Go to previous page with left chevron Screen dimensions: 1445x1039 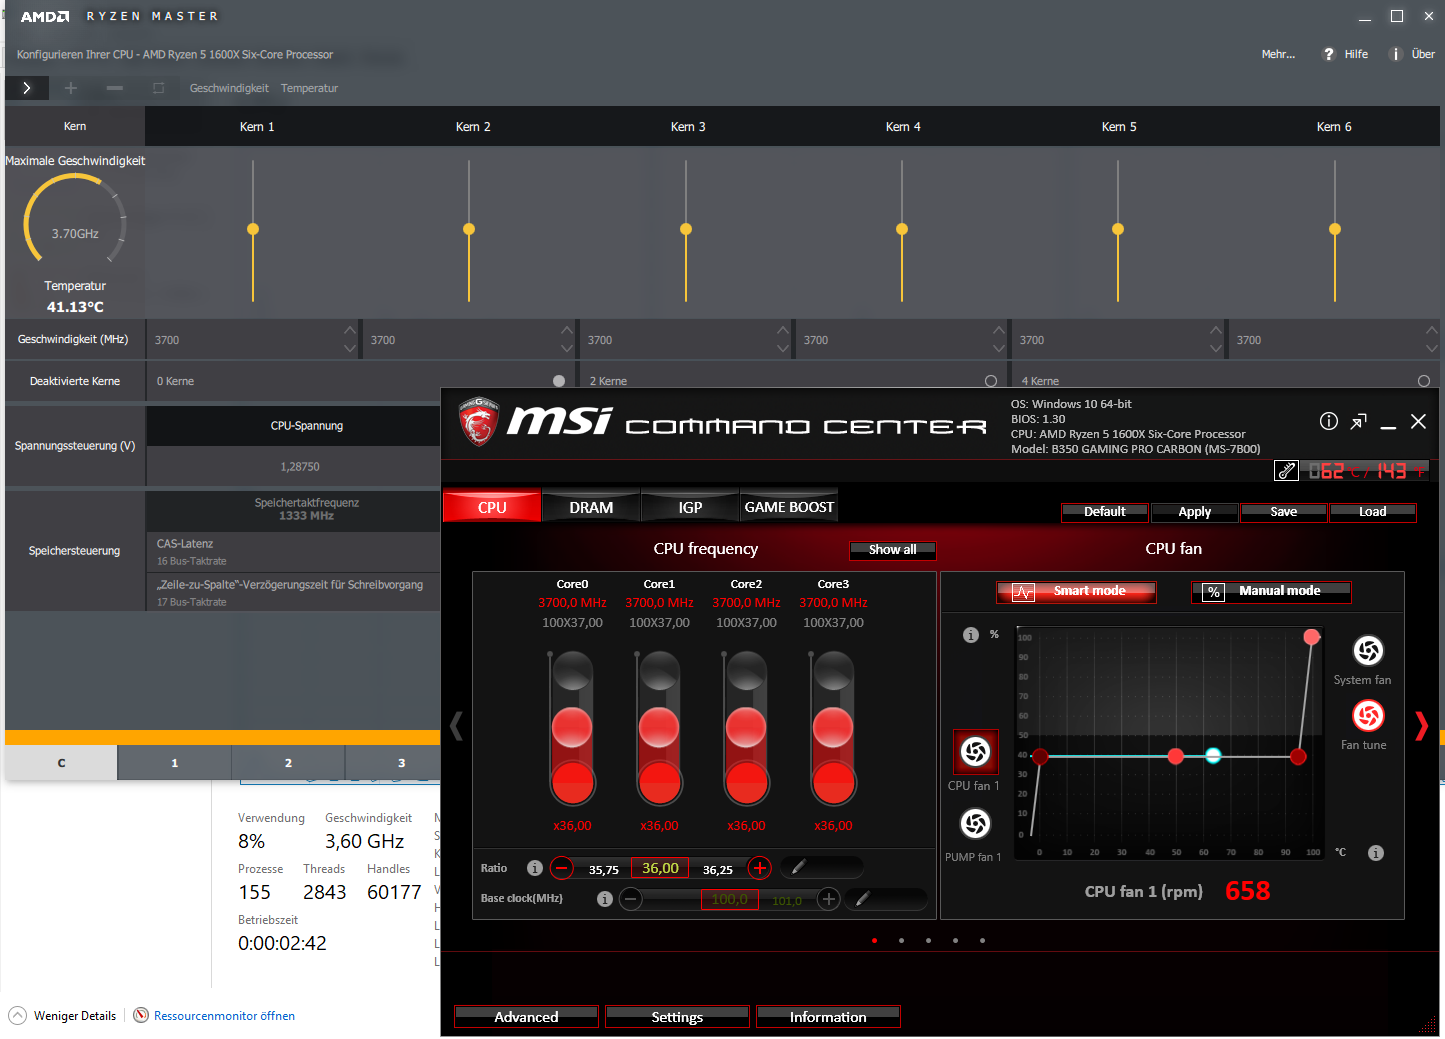pyautogui.click(x=457, y=726)
